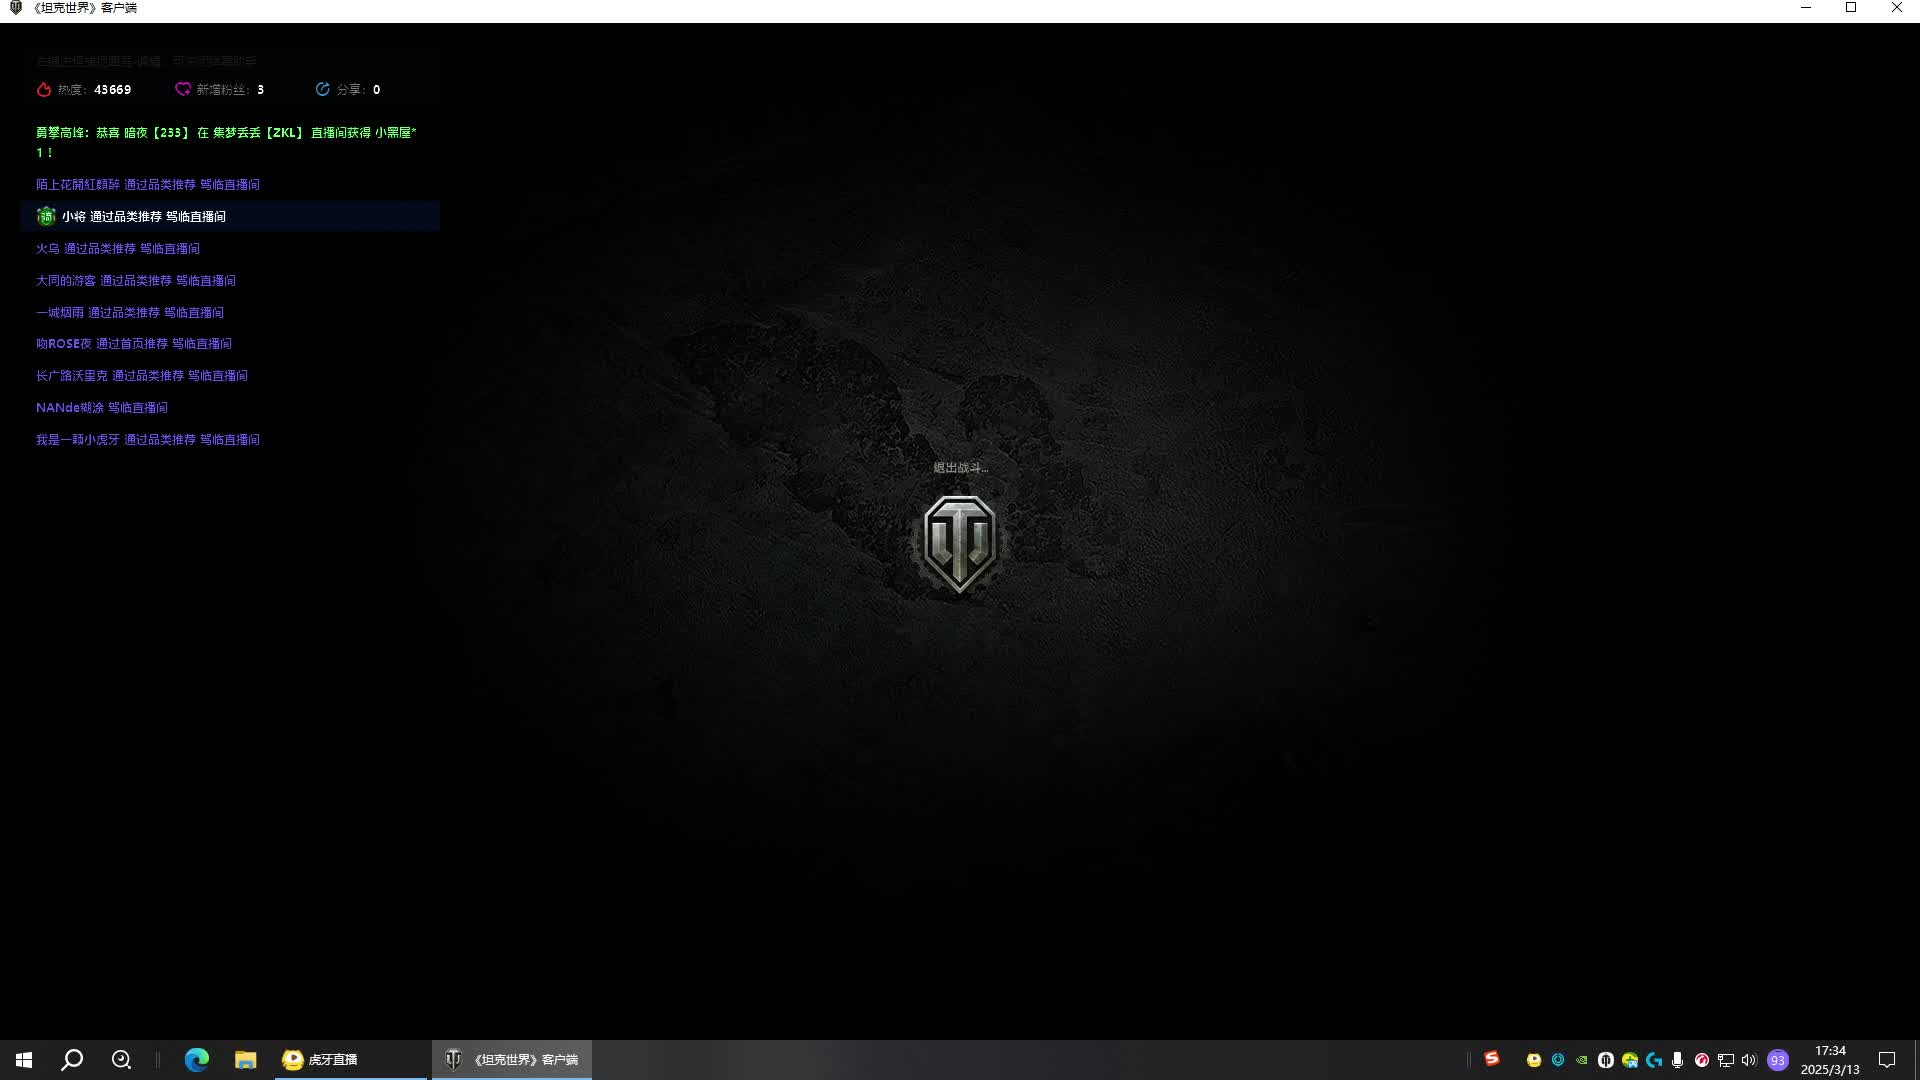Viewport: 1920px width, 1080px height.
Task: Click the purple 93 tray badge
Action: 1778,1060
